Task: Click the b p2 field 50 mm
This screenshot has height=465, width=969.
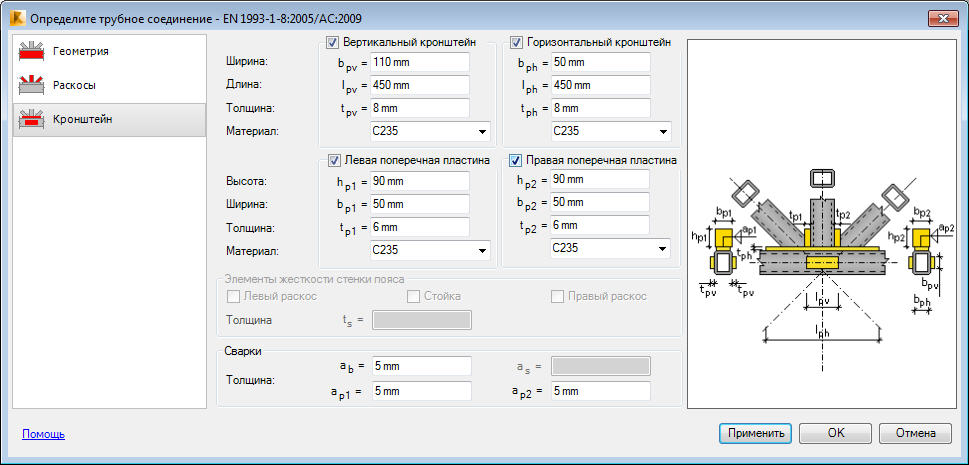Action: [x=599, y=202]
